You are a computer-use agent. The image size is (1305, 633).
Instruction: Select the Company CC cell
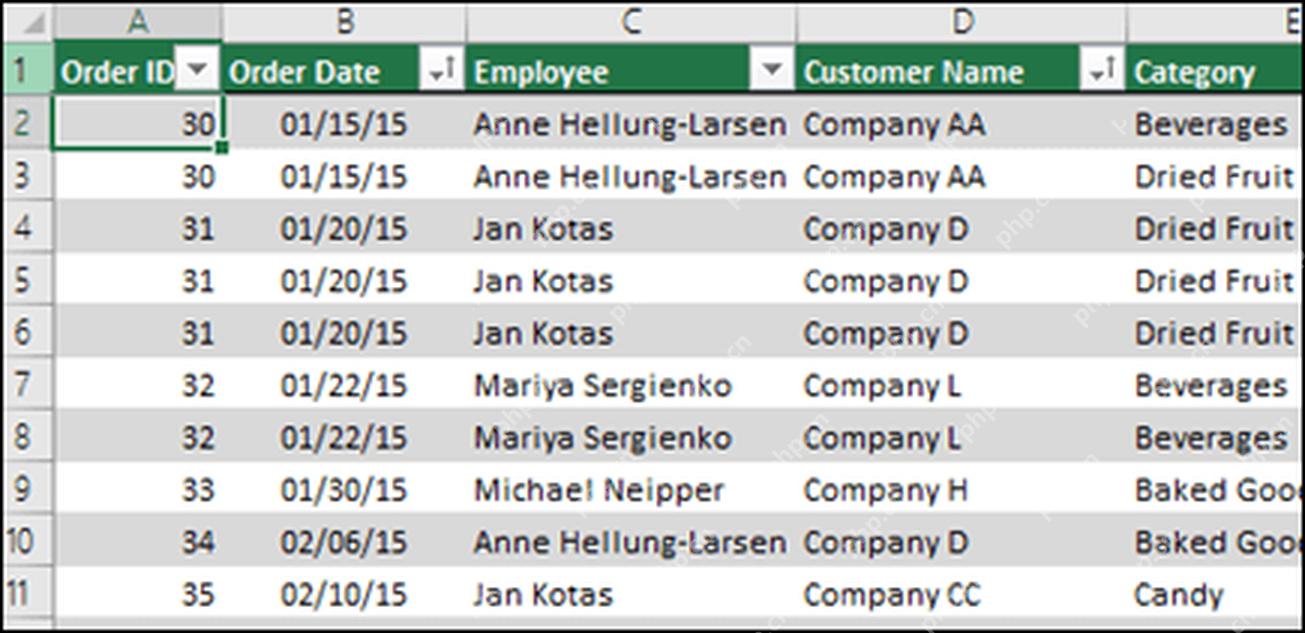click(962, 594)
